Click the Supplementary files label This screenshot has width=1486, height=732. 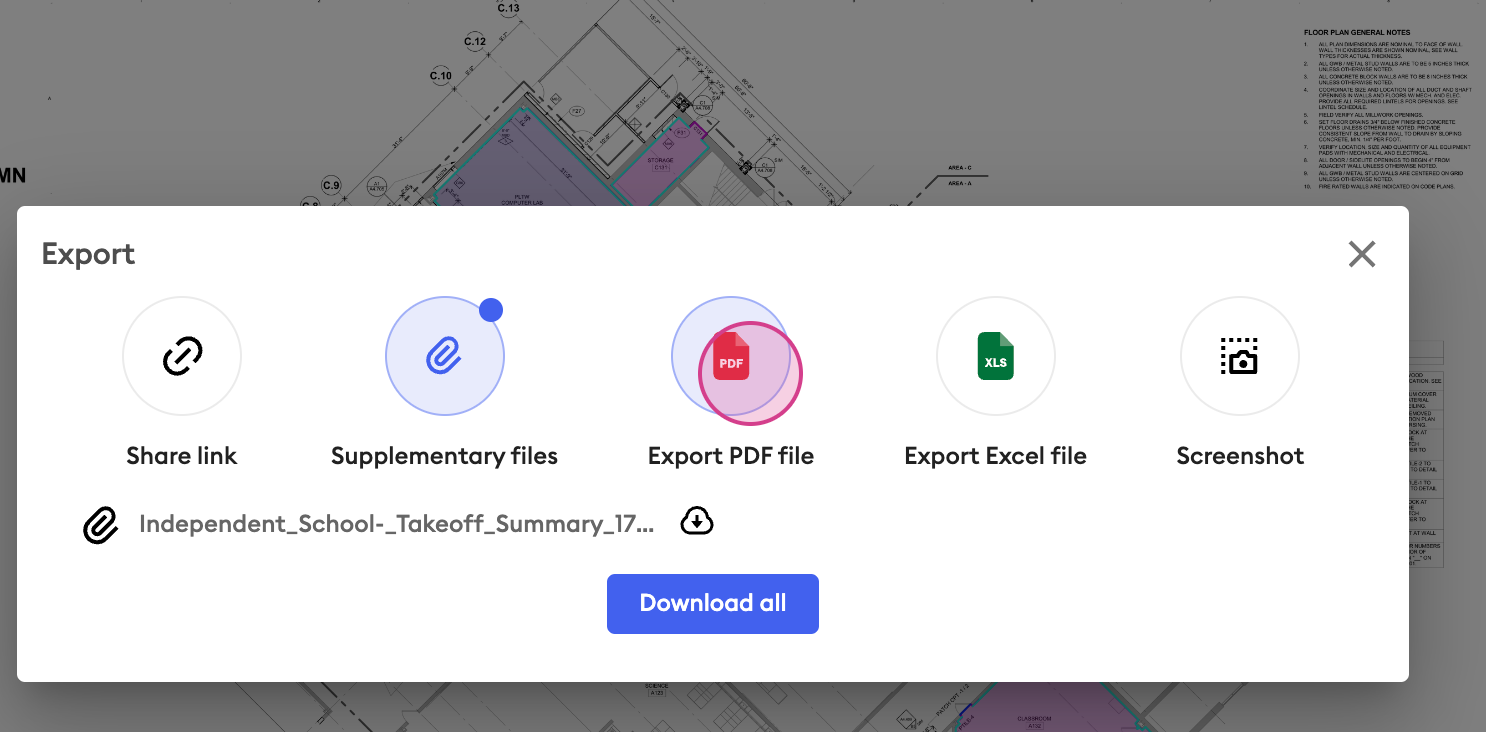point(445,456)
